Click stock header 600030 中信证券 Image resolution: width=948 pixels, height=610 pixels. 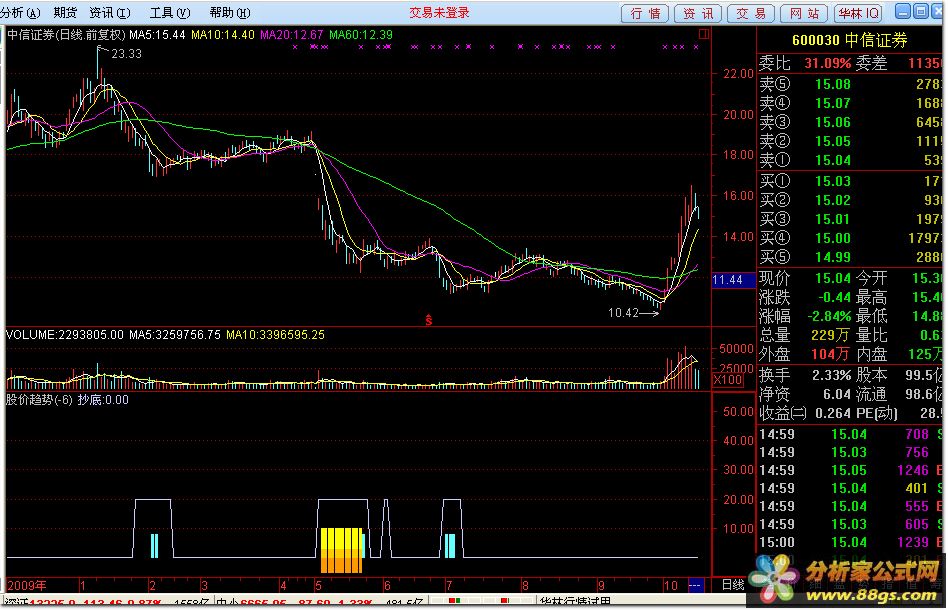849,41
